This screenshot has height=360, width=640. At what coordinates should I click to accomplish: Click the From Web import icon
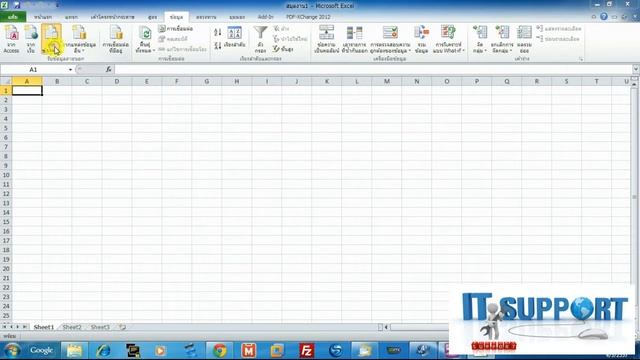[x=31, y=38]
